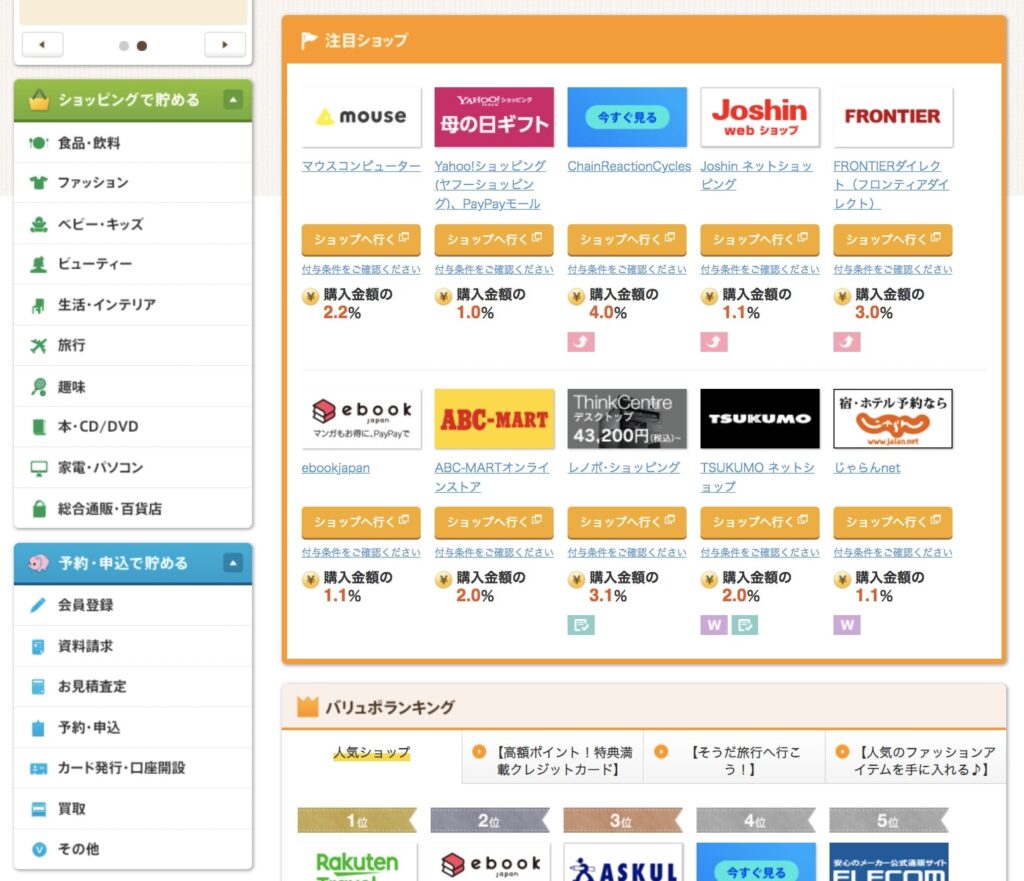The image size is (1024, 881).
Task: Open the 生活・インテリア category
Action: (133, 305)
